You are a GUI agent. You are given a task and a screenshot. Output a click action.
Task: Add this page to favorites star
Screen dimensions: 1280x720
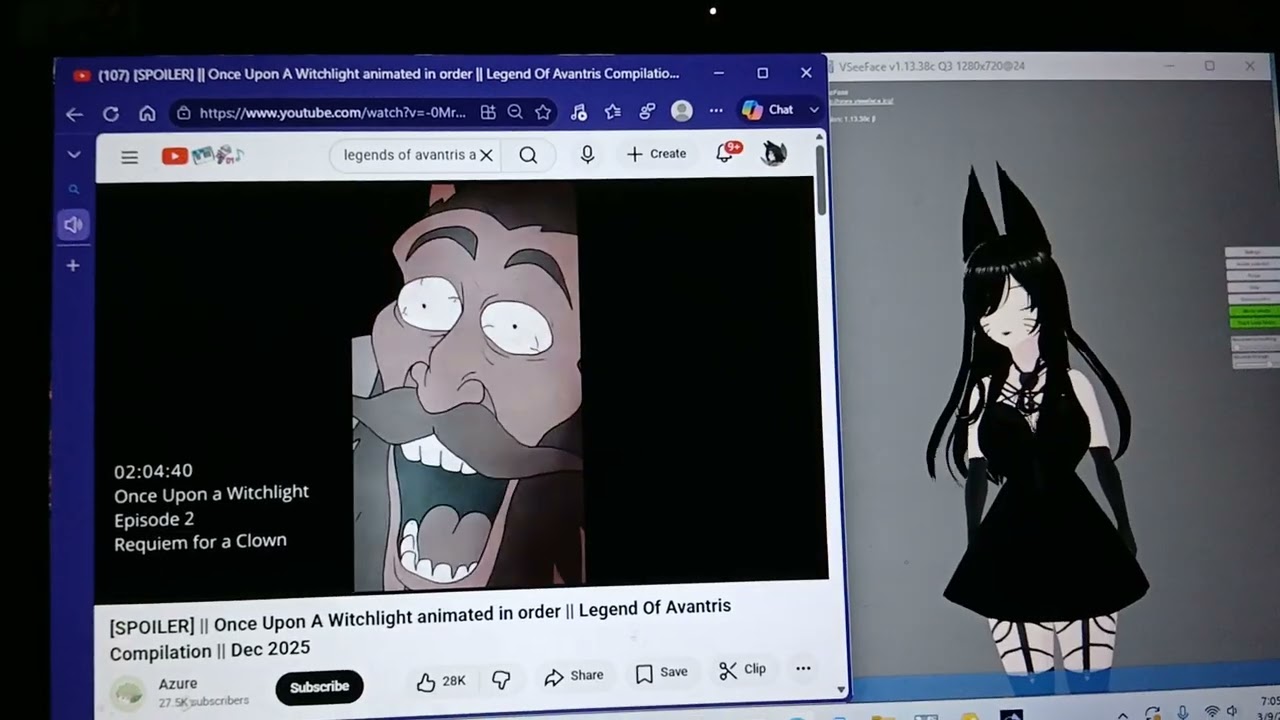pyautogui.click(x=543, y=112)
